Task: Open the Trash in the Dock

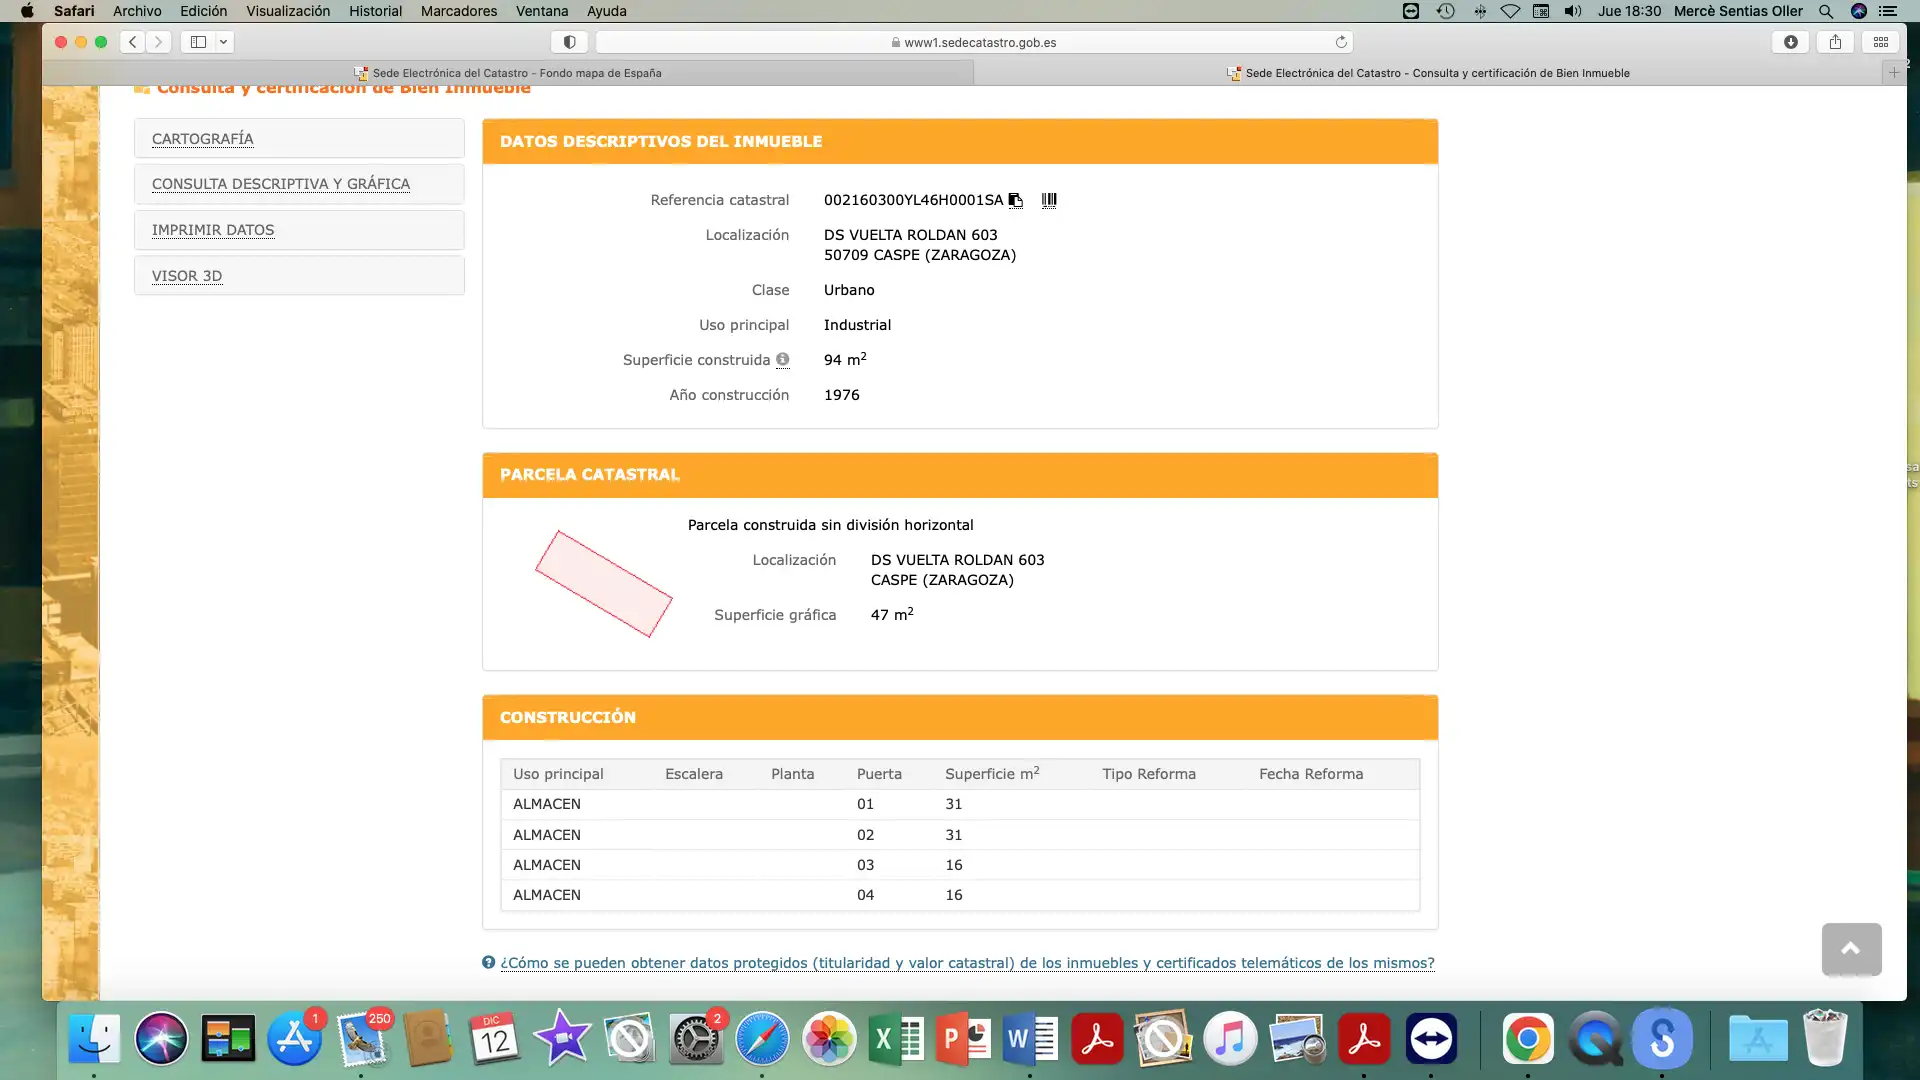Action: click(1825, 1039)
